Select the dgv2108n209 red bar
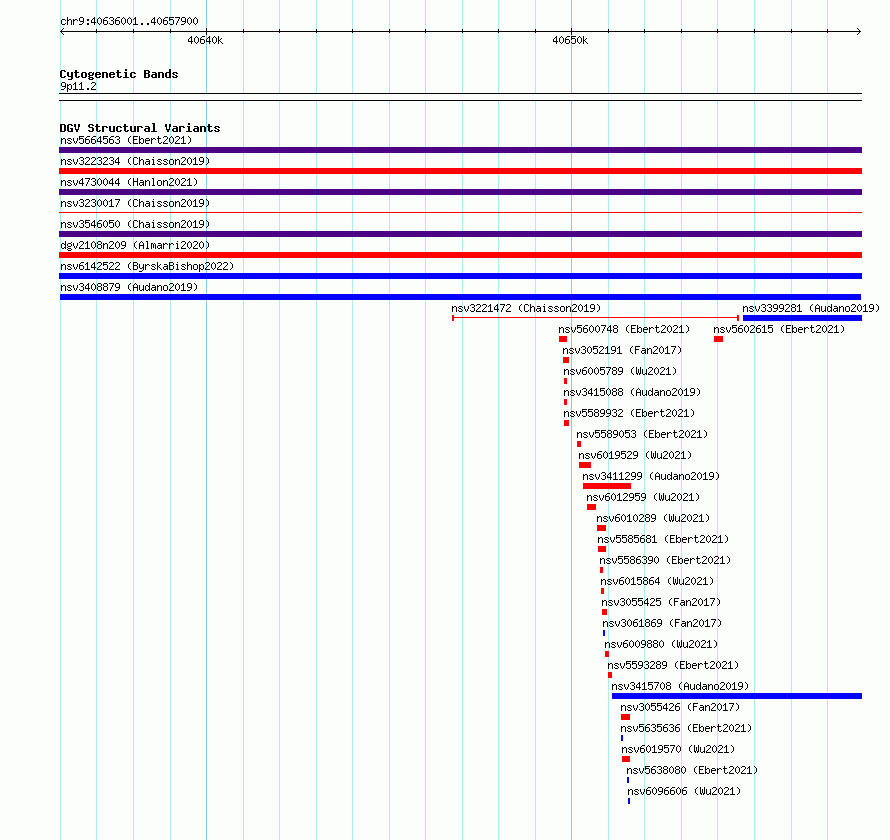The image size is (890, 840). point(460,255)
